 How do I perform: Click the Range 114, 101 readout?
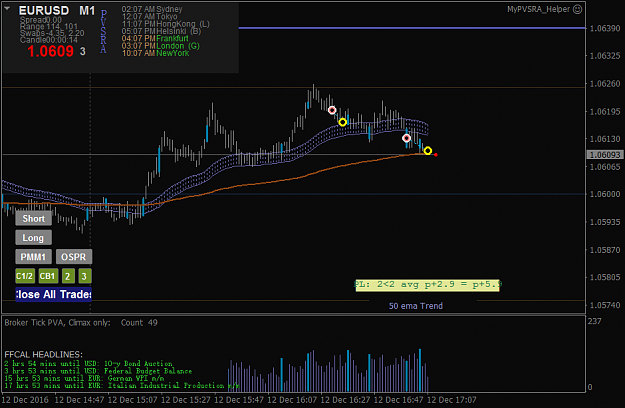point(49,27)
